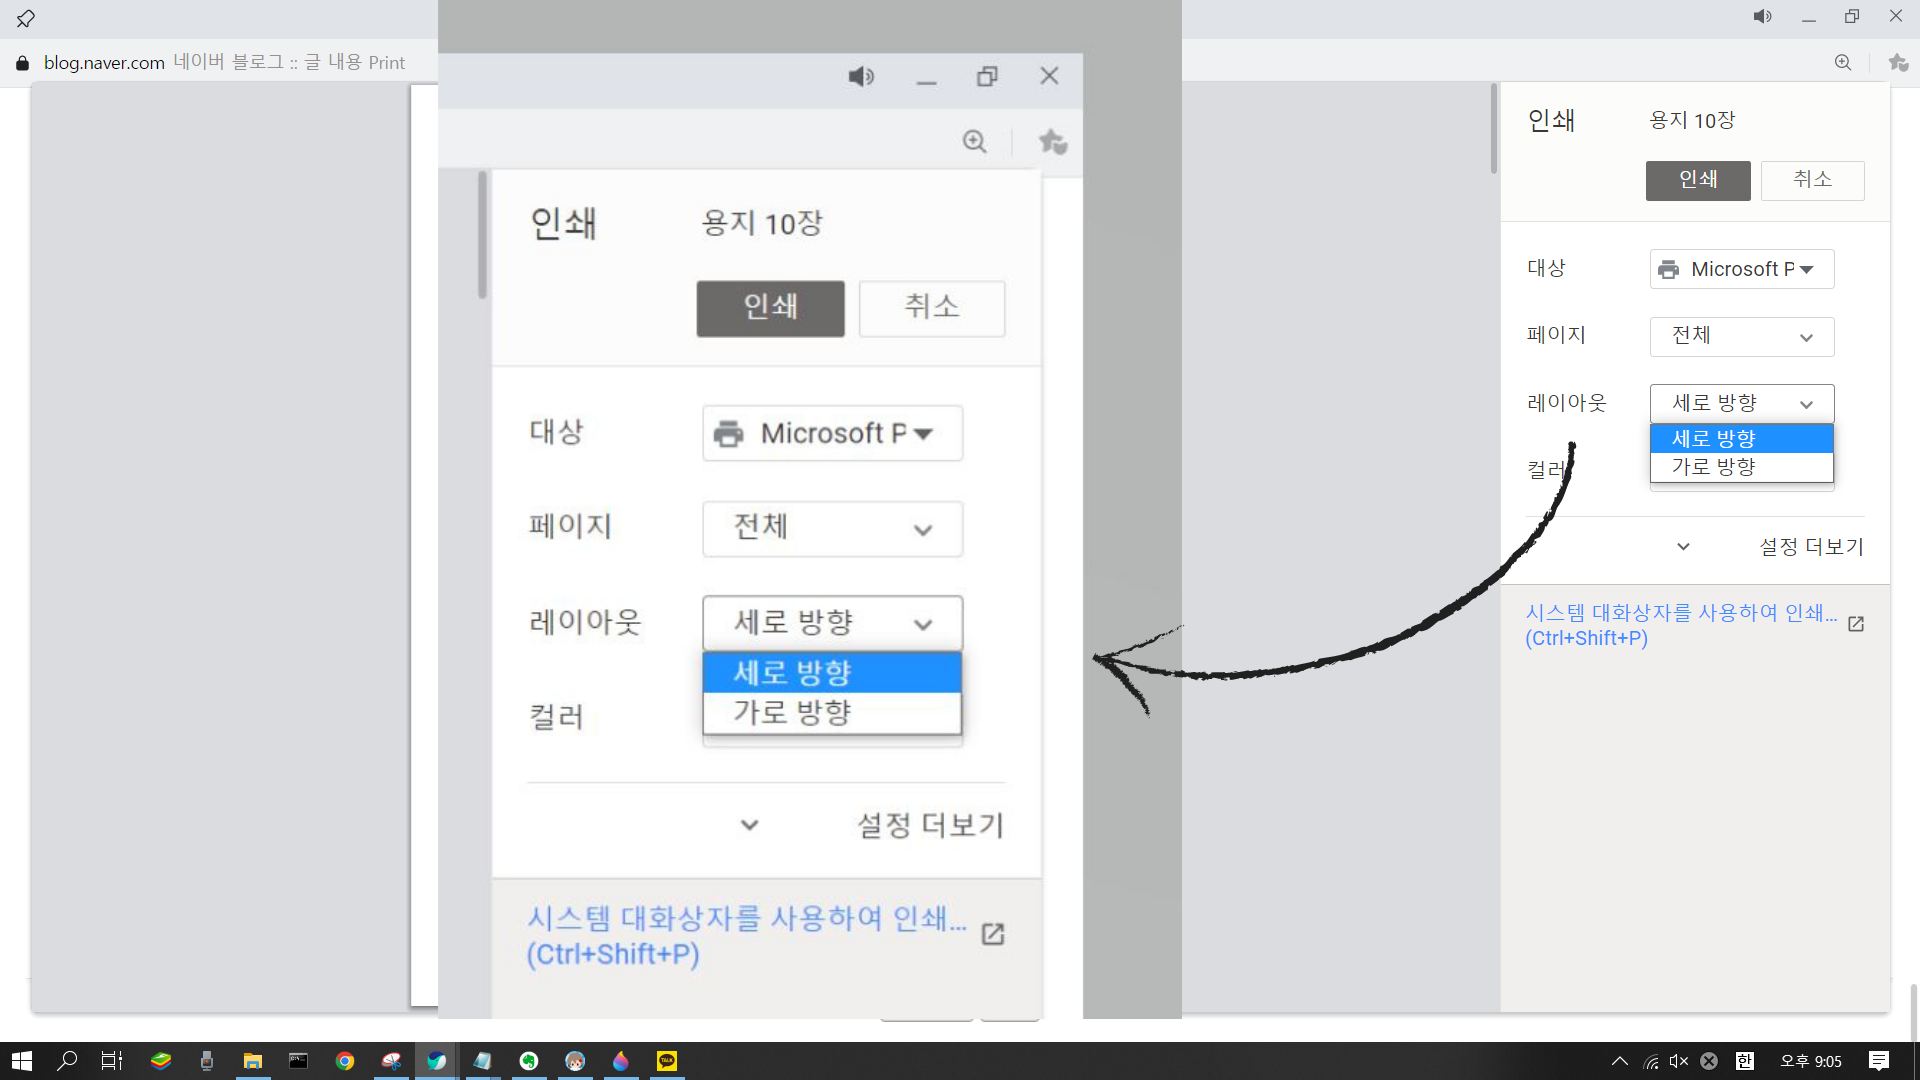Screen dimensions: 1920x1080
Task: Open File Explorer from the taskbar
Action: (253, 1060)
